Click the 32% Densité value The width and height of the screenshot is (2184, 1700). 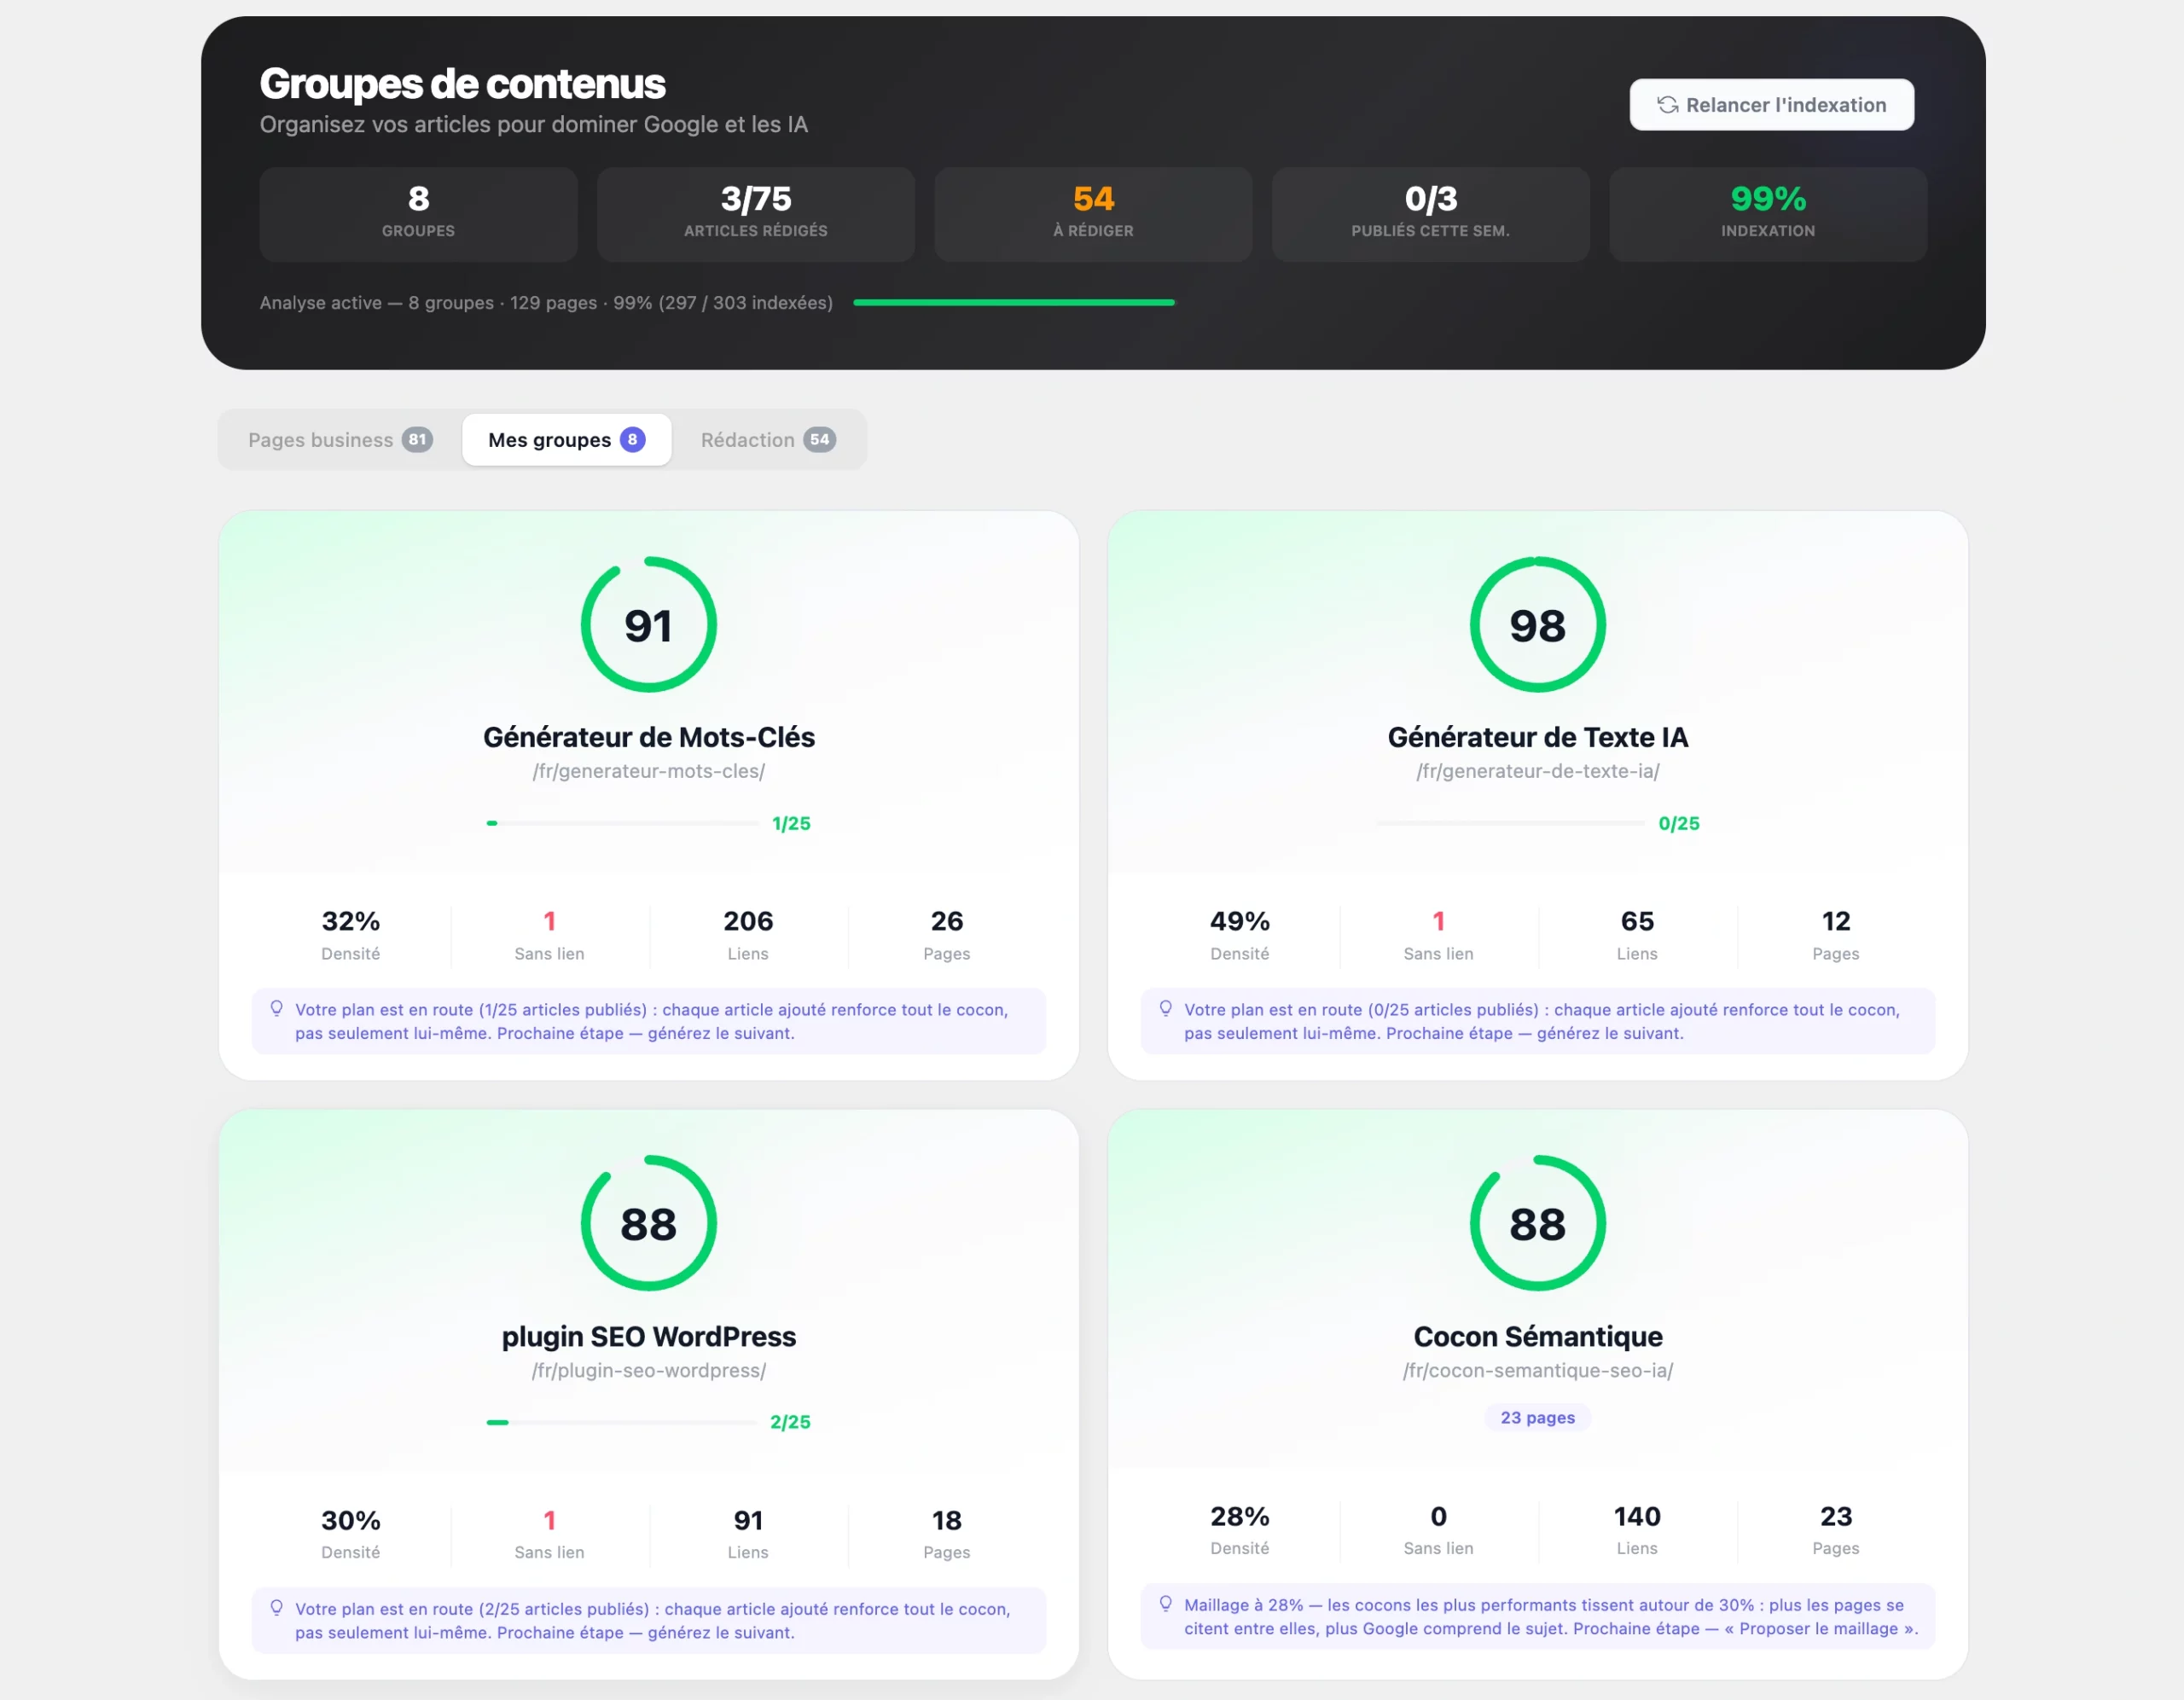pyautogui.click(x=351, y=921)
